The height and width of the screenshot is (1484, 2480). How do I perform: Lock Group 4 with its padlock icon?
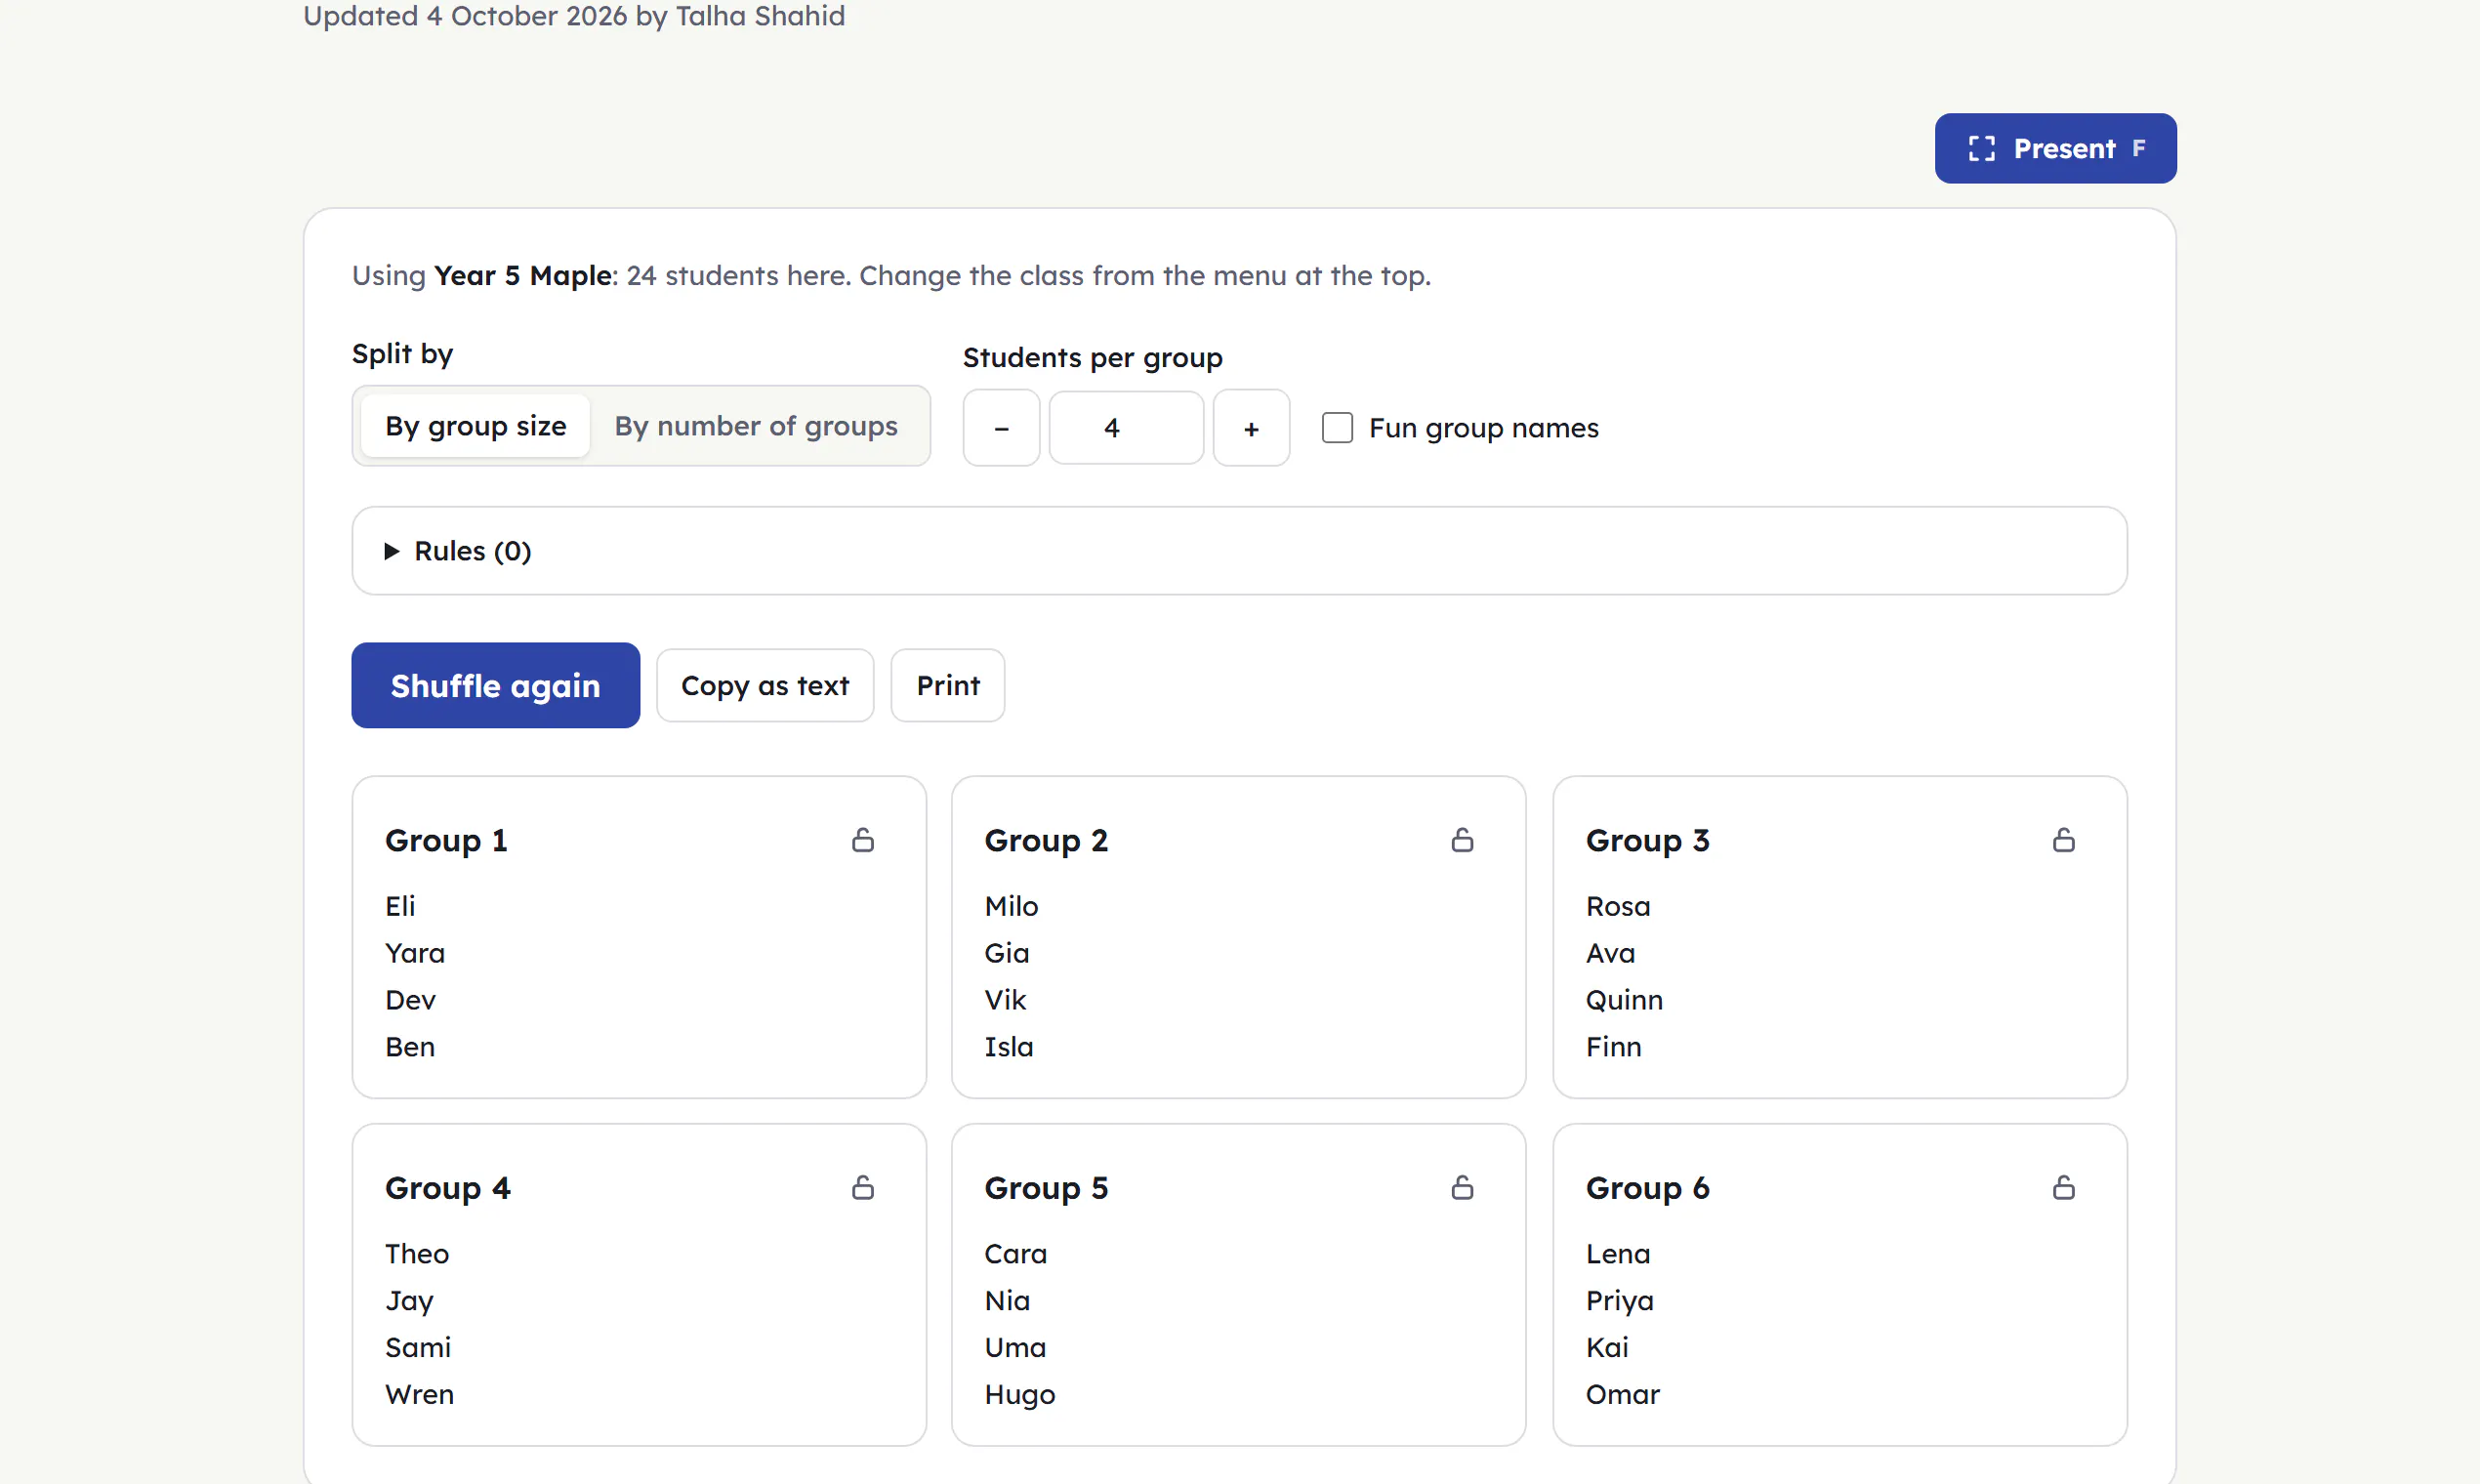[x=863, y=1187]
